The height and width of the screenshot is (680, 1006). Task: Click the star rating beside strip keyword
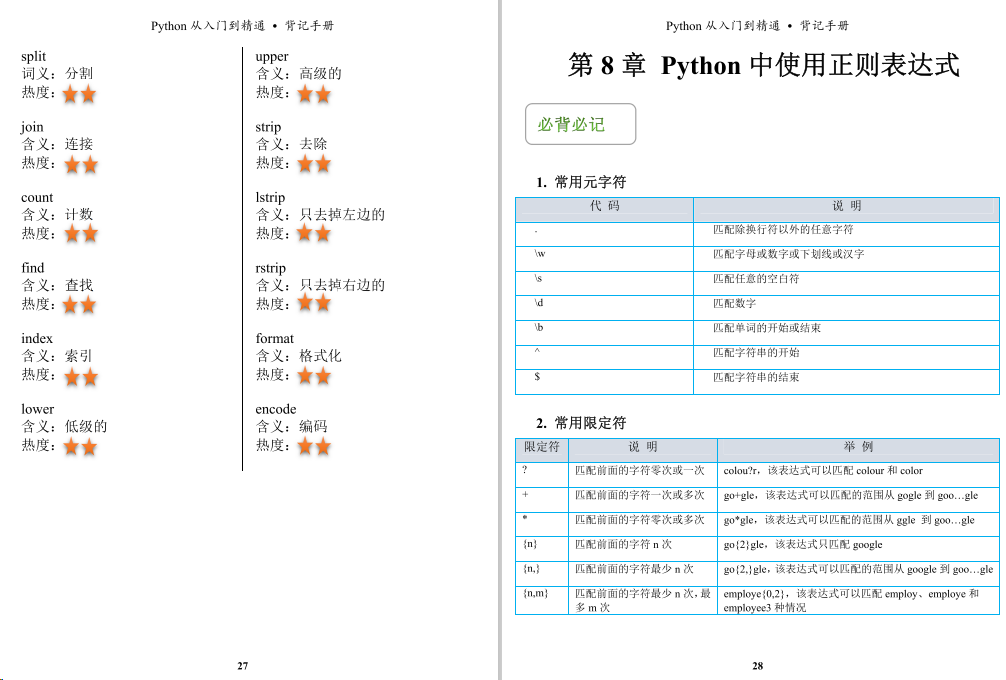tap(314, 165)
